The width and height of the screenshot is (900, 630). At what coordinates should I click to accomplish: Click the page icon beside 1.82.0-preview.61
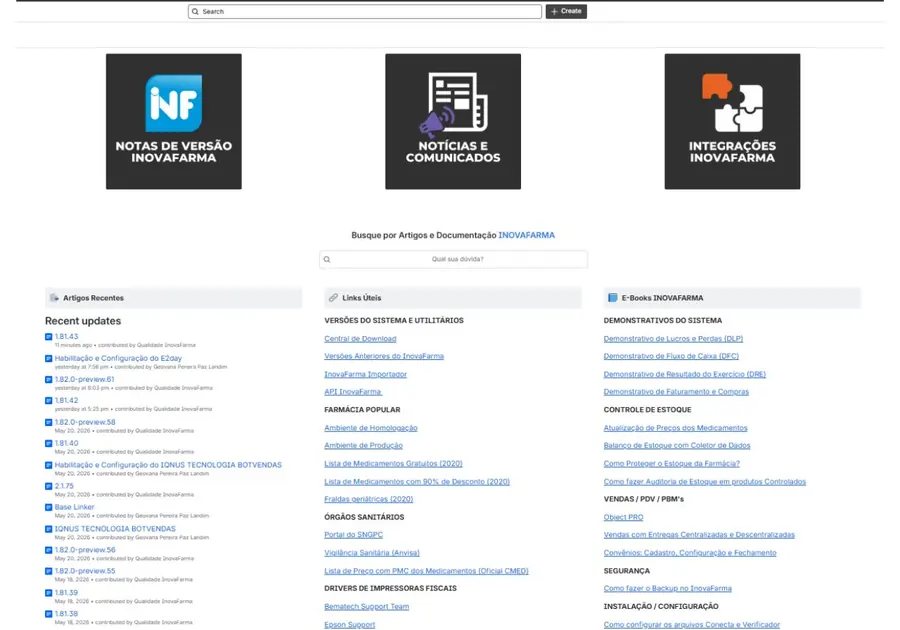[49, 380]
